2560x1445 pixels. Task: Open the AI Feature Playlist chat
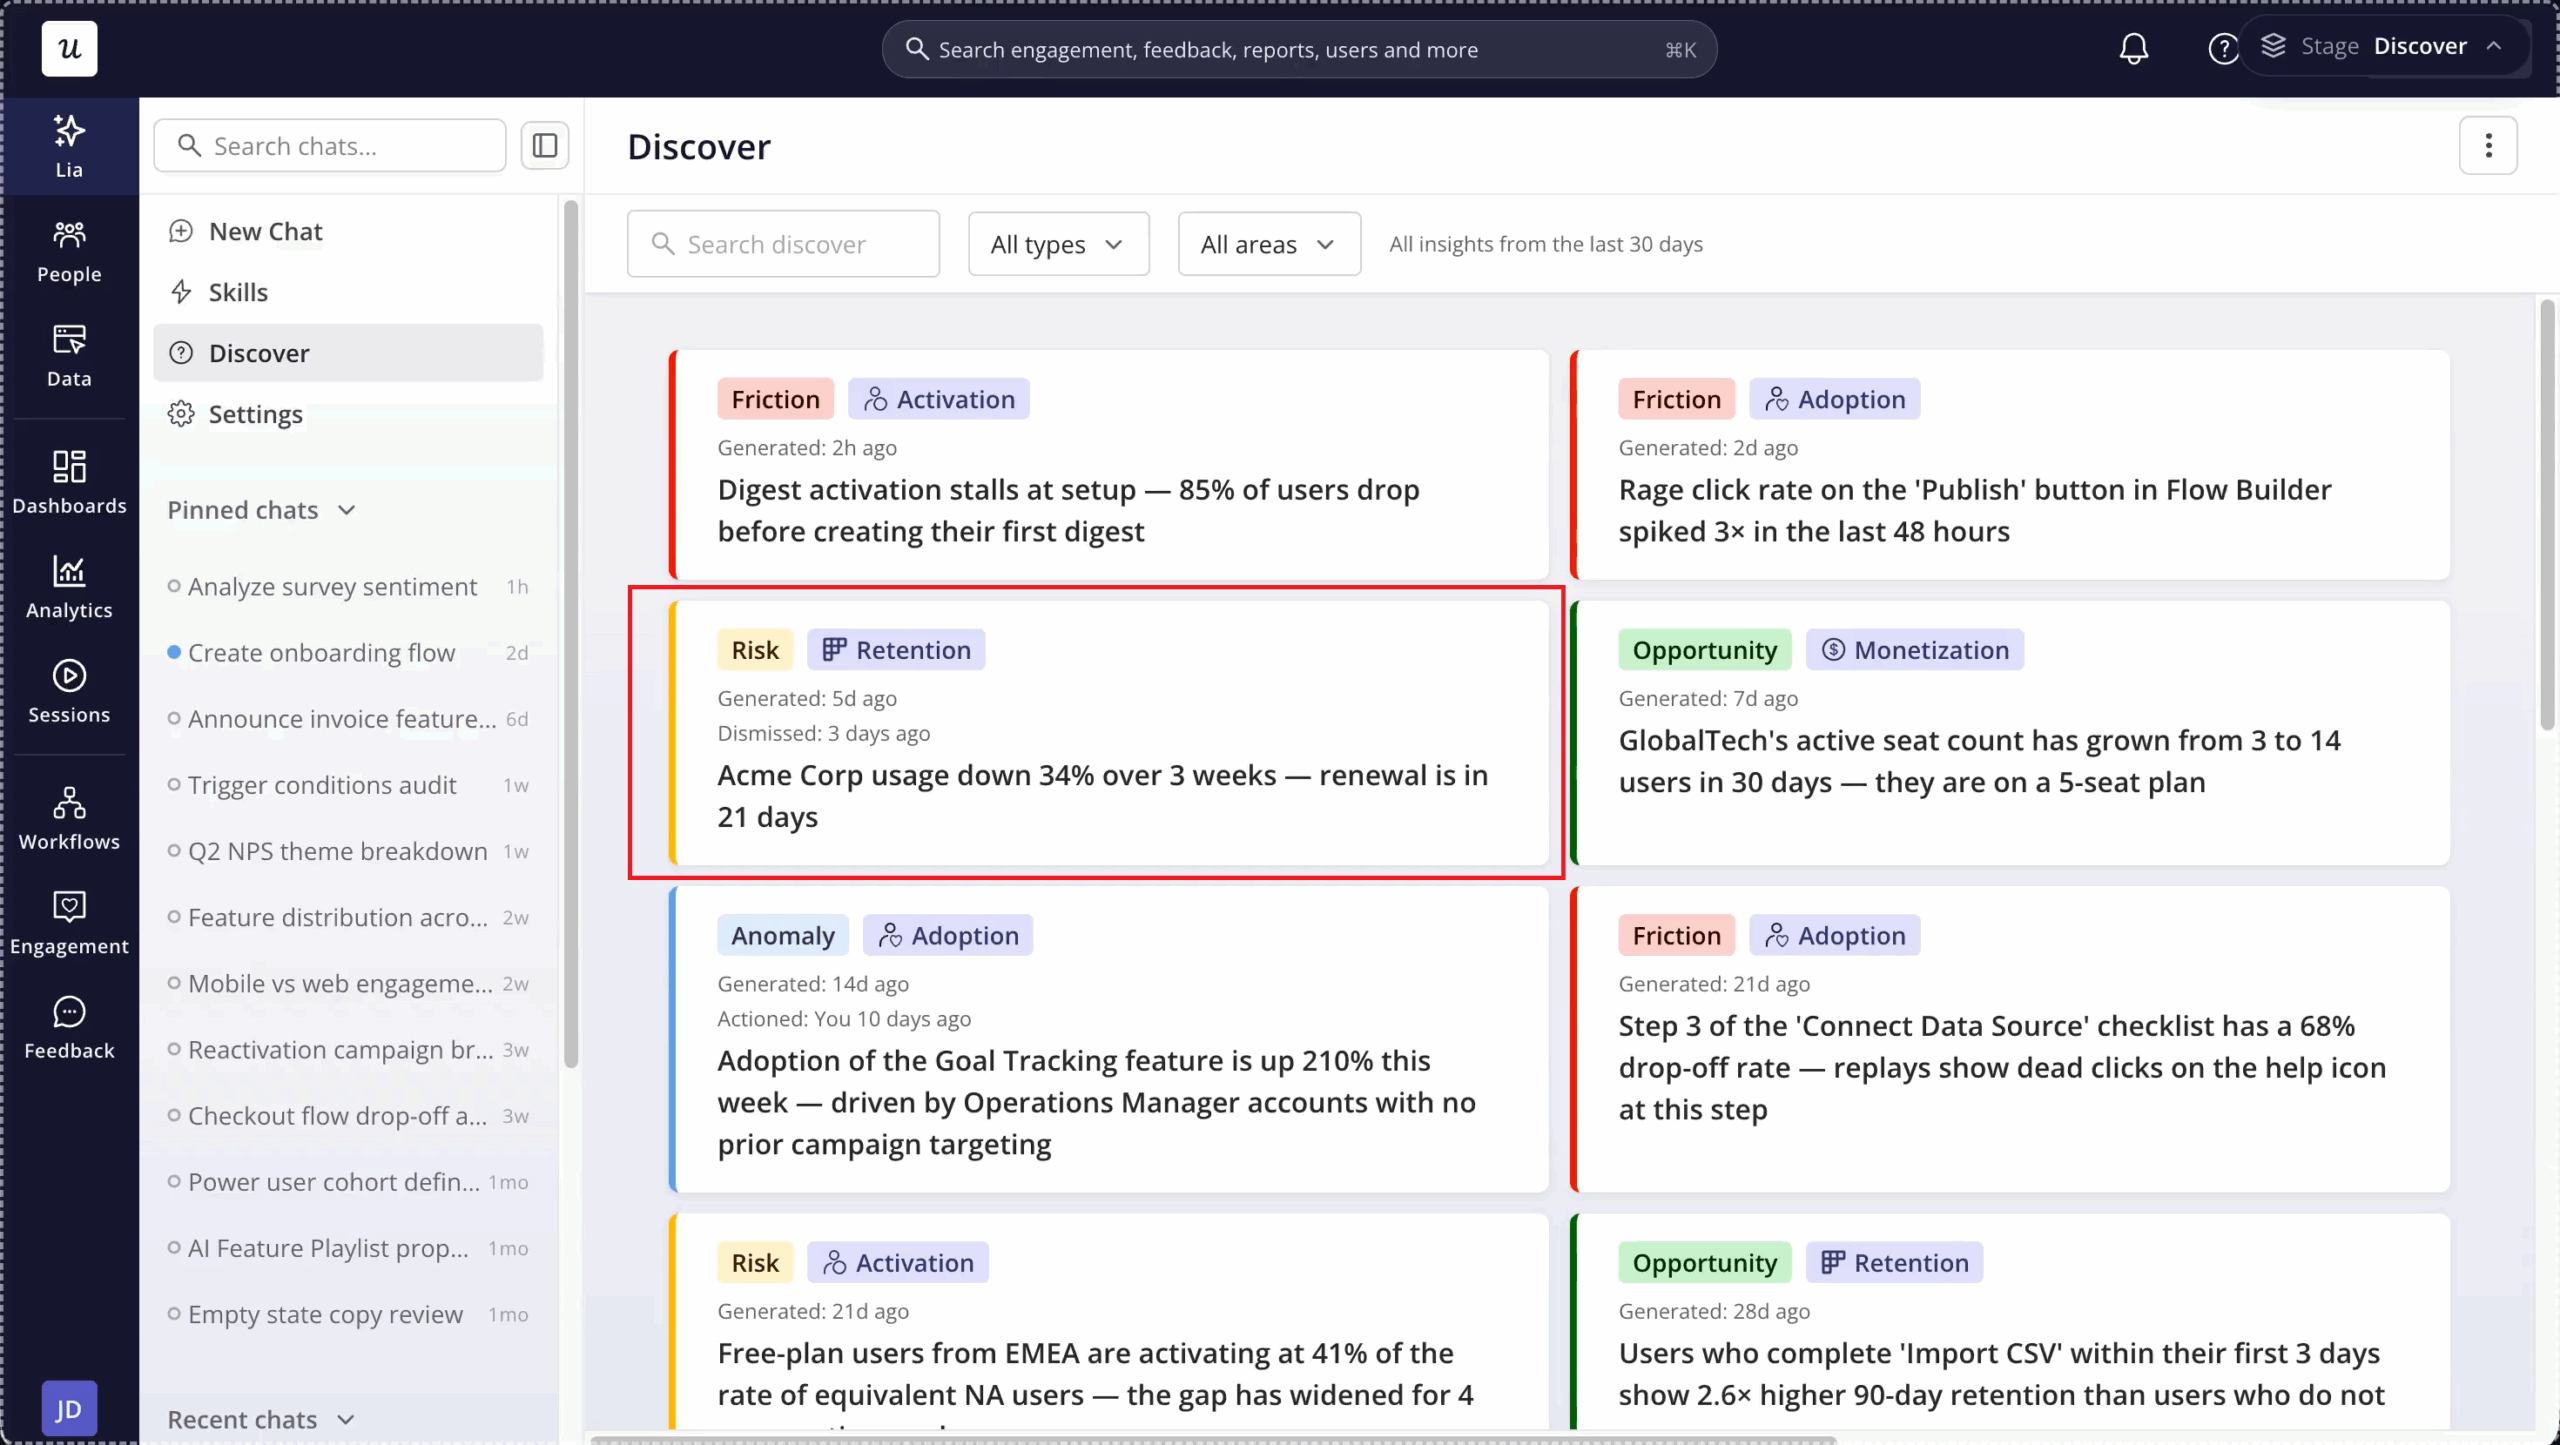pyautogui.click(x=348, y=1248)
